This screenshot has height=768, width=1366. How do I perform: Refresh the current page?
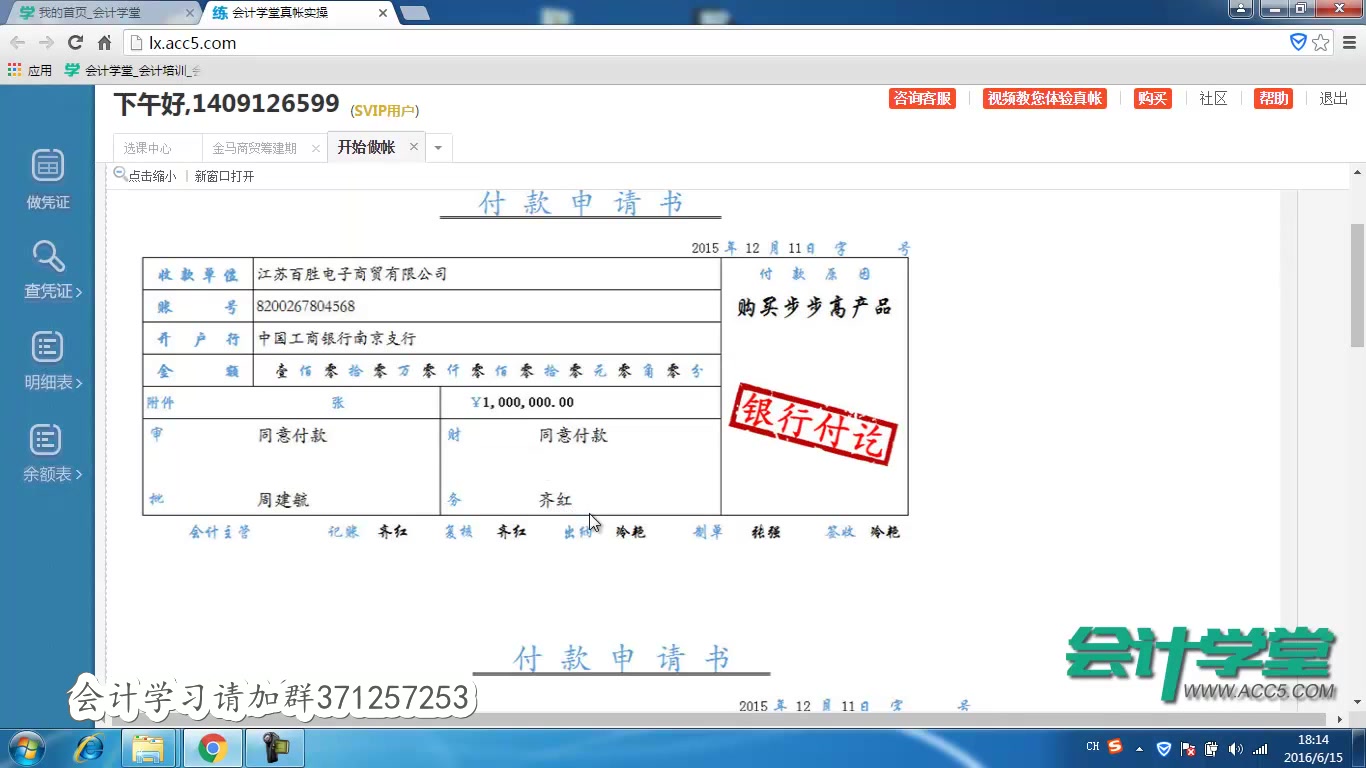[76, 42]
